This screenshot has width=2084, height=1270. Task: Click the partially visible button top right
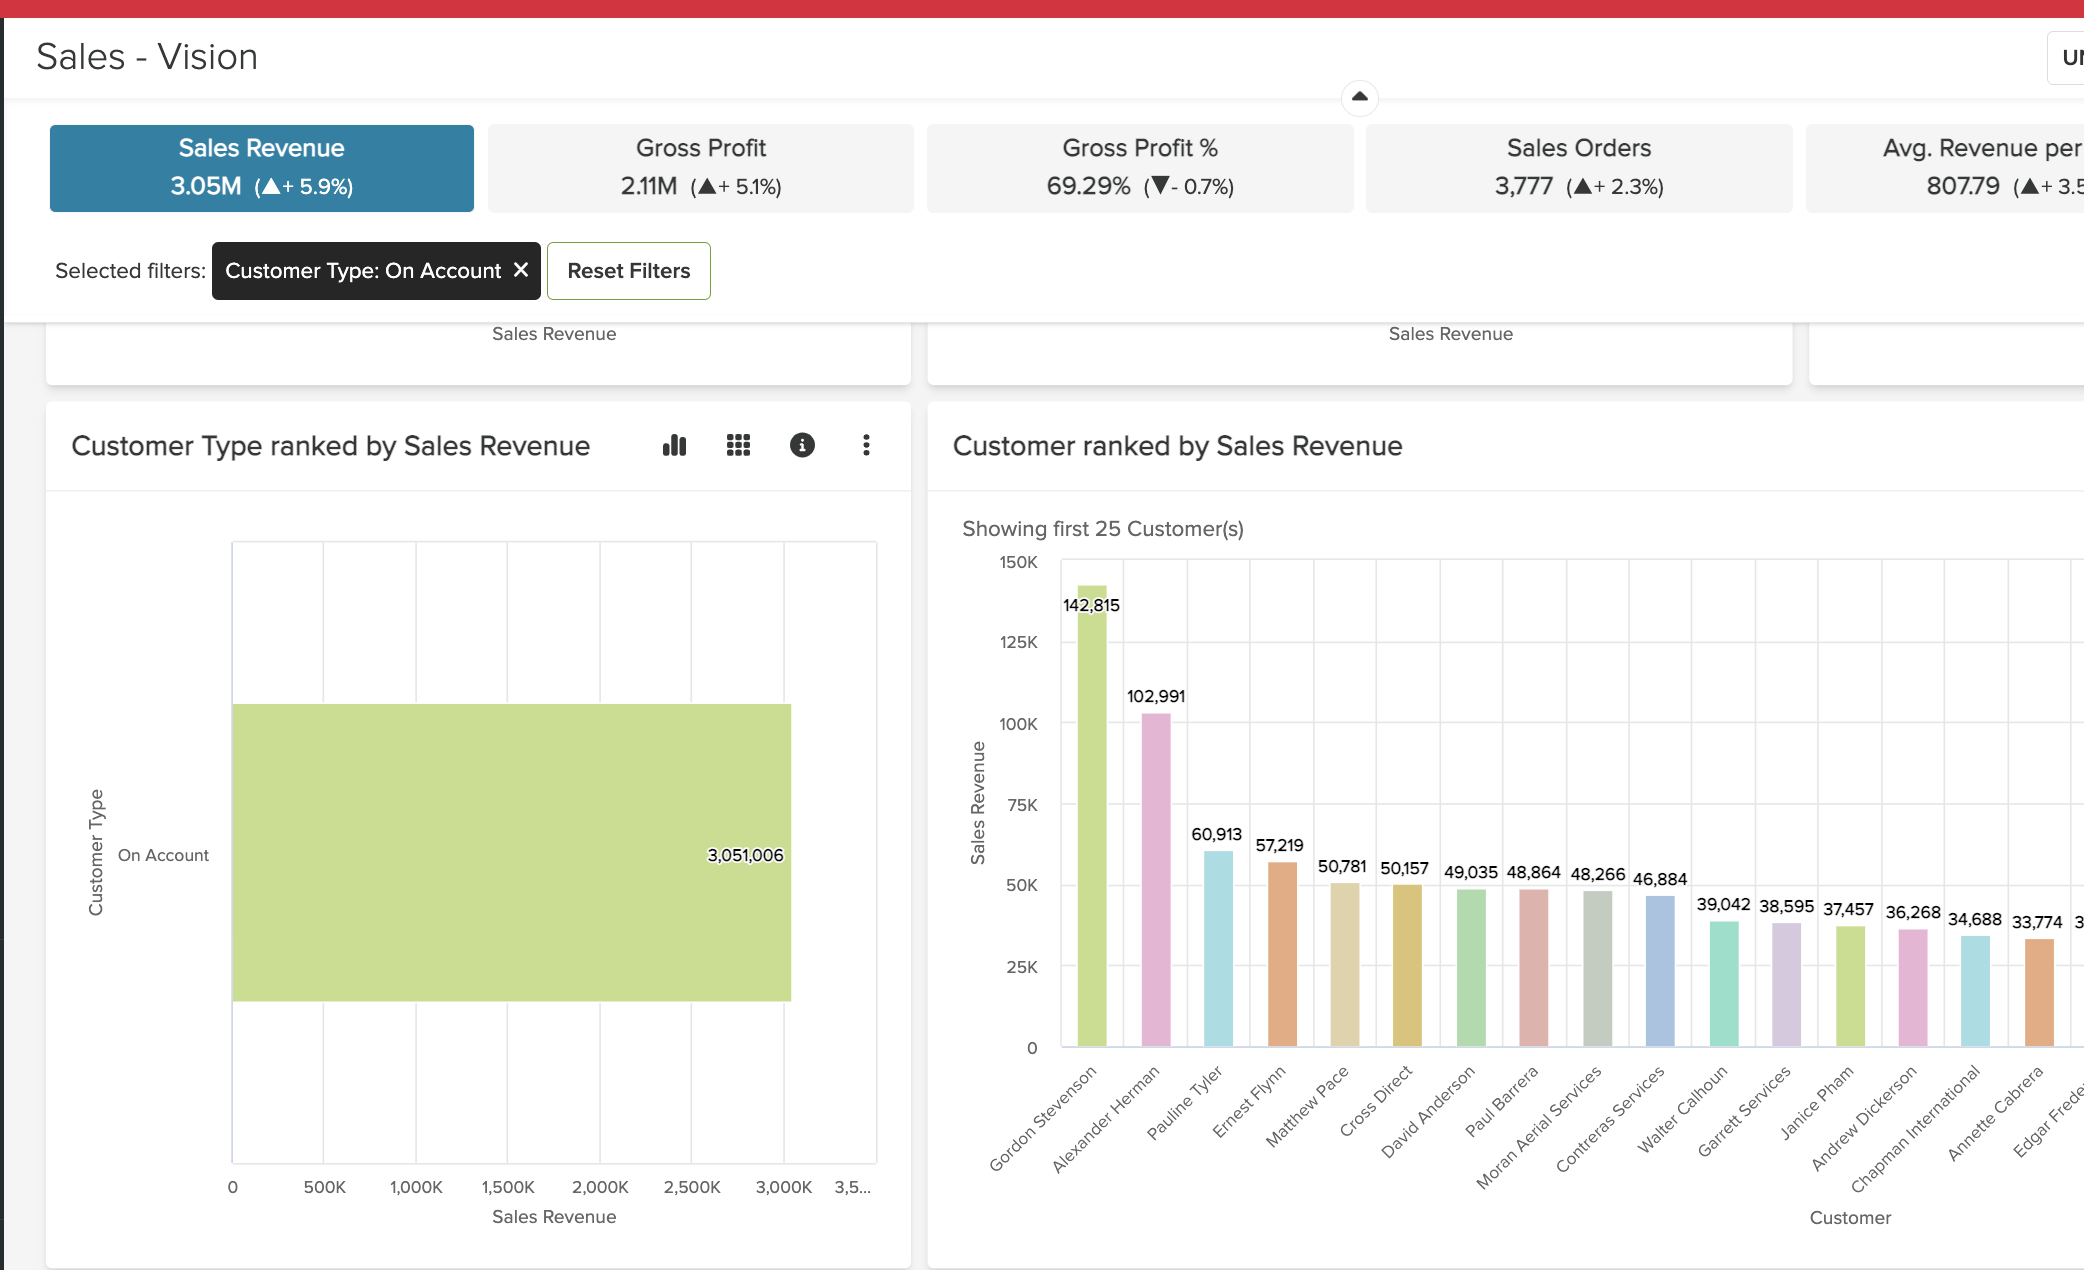[x=2066, y=57]
